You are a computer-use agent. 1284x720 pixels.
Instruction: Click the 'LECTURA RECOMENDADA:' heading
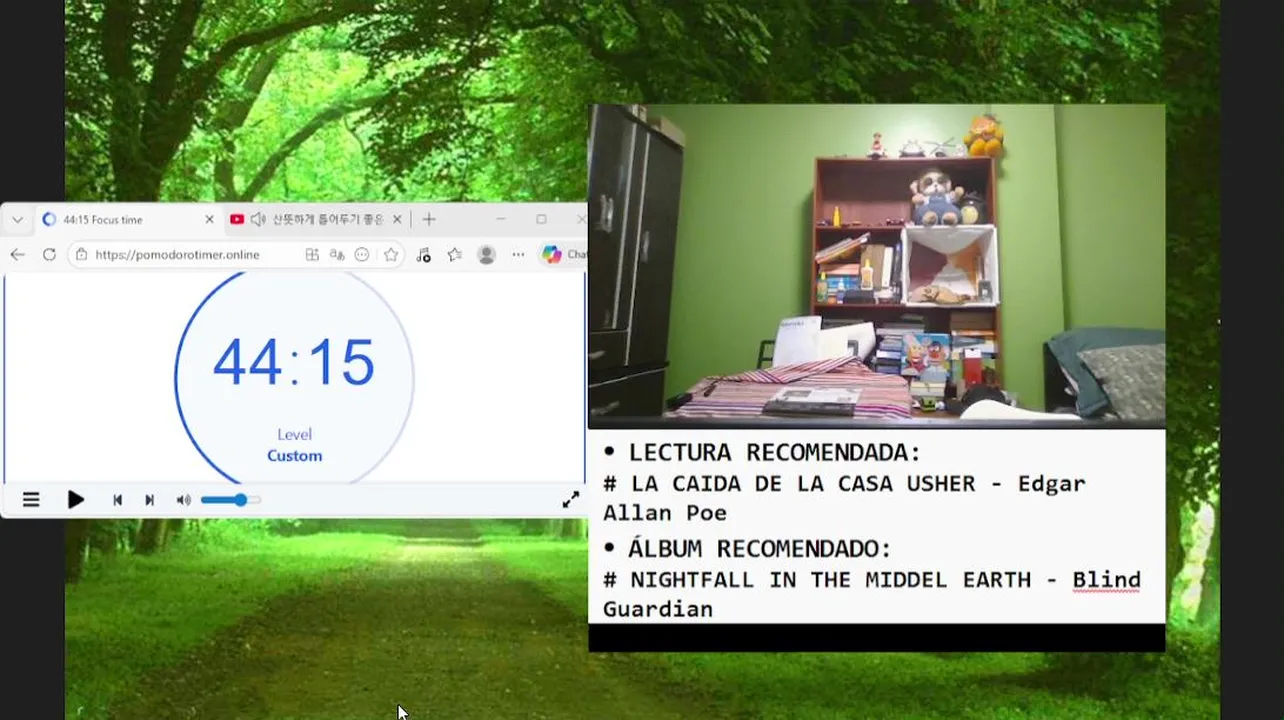pyautogui.click(x=775, y=453)
